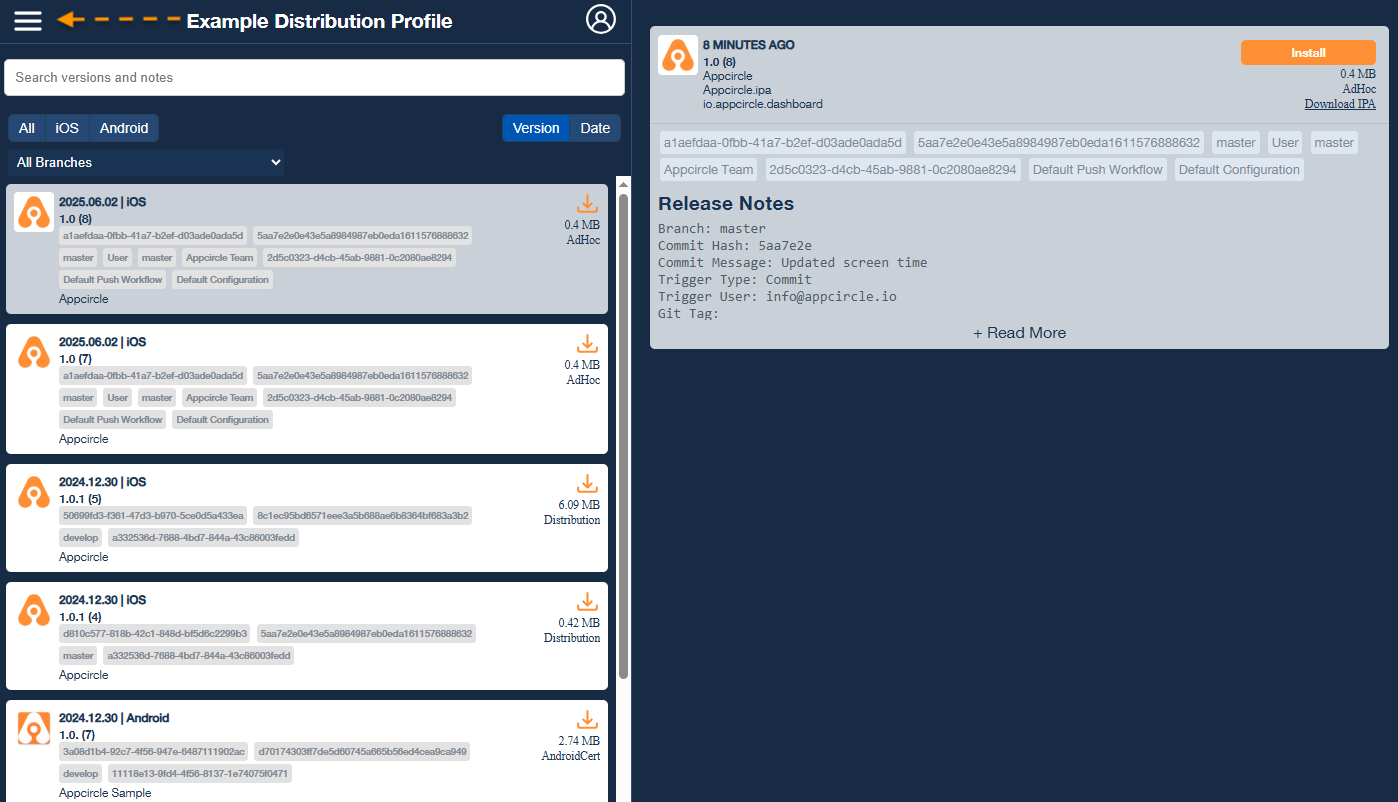Download version 1.0.1 (5) iOS build
This screenshot has height=802, width=1398.
[587, 484]
